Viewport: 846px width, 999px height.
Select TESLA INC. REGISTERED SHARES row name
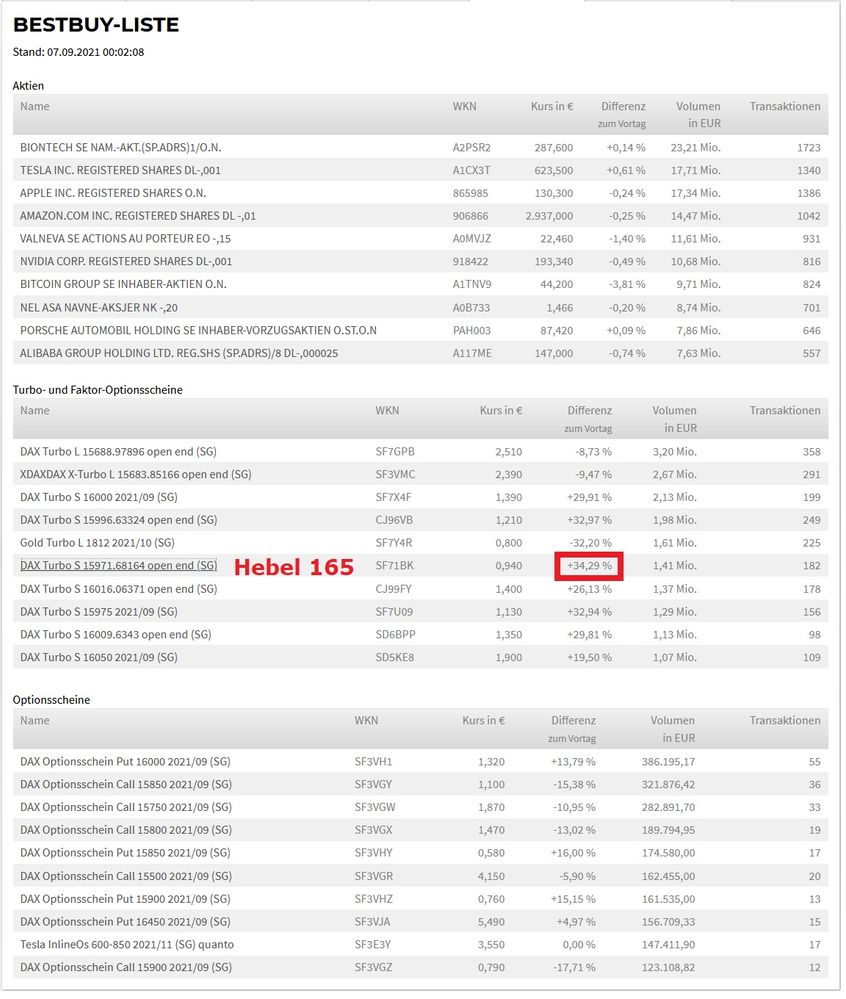(x=120, y=171)
